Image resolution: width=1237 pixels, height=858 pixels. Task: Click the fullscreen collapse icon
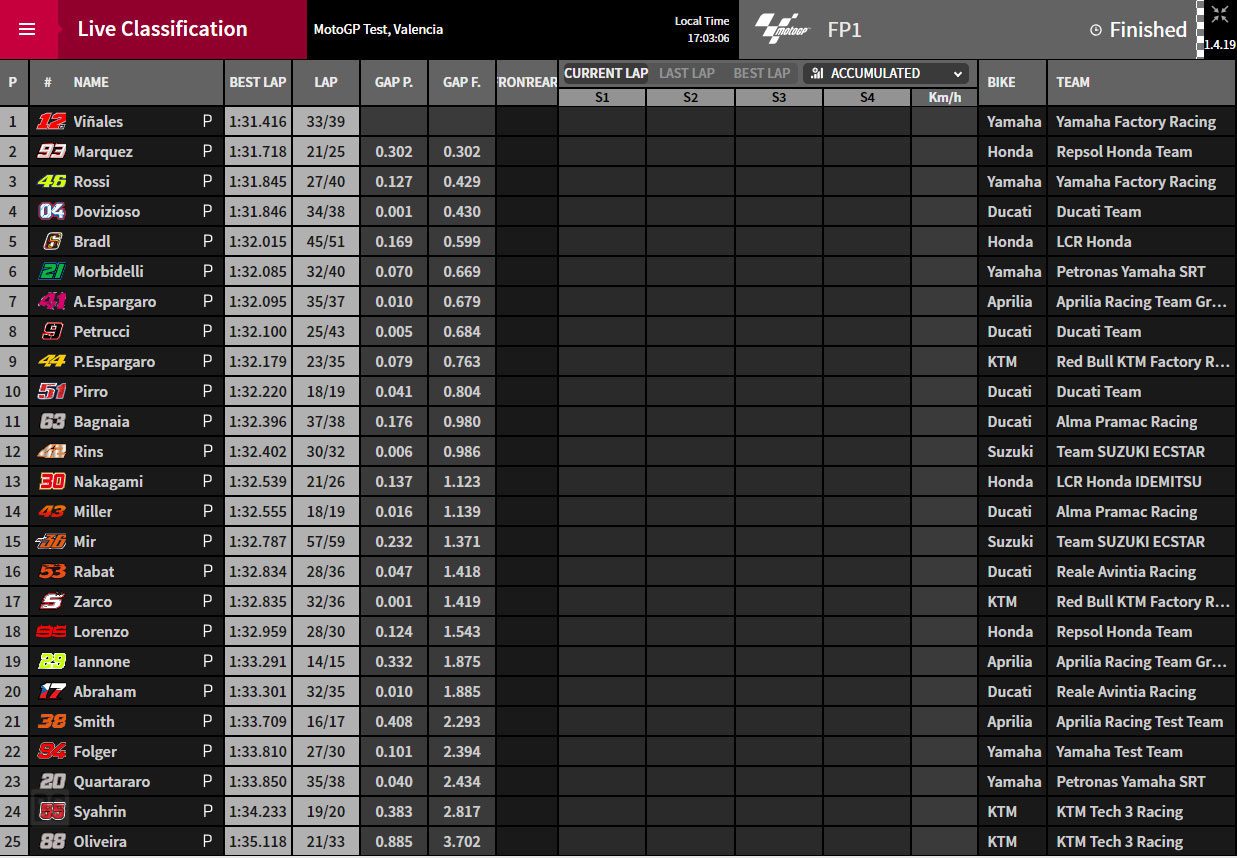tap(1219, 14)
